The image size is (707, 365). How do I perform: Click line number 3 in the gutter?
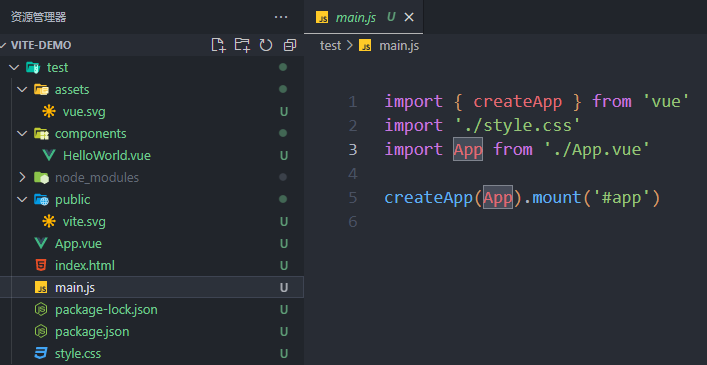[x=353, y=150]
